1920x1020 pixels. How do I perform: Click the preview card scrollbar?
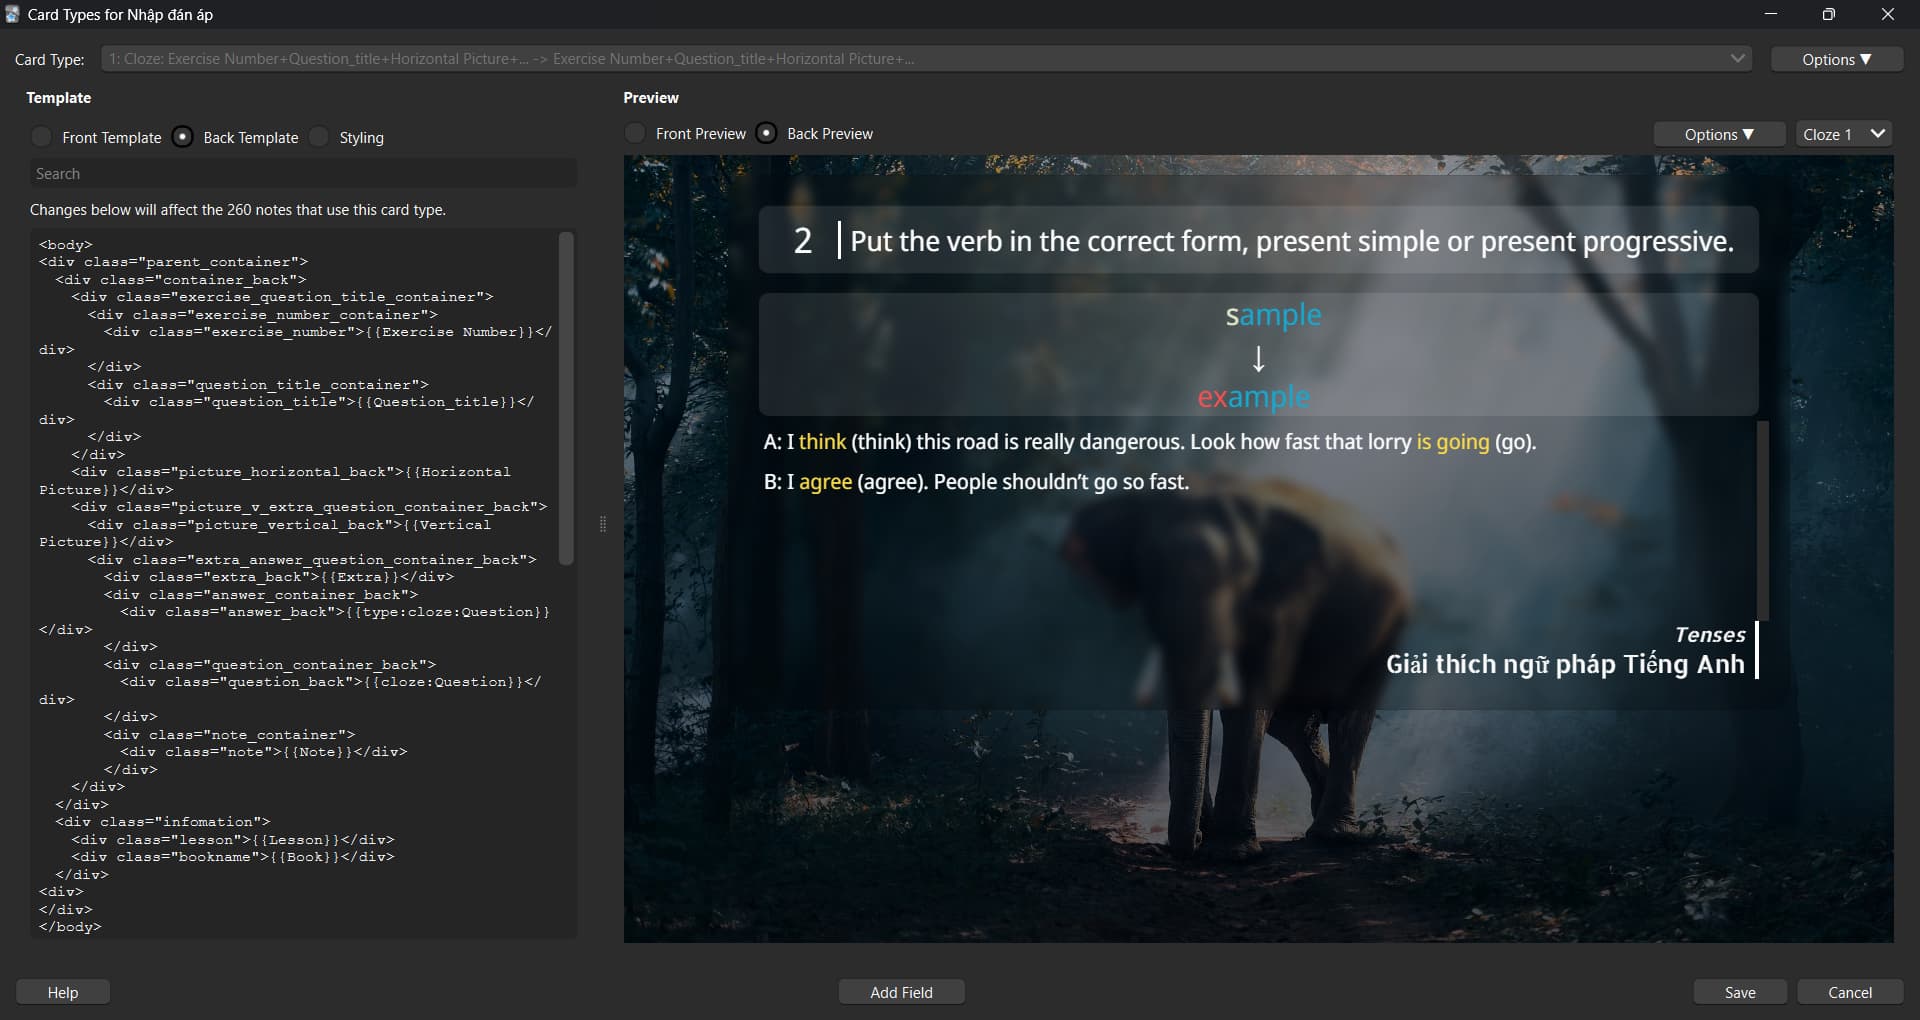pos(1763,520)
